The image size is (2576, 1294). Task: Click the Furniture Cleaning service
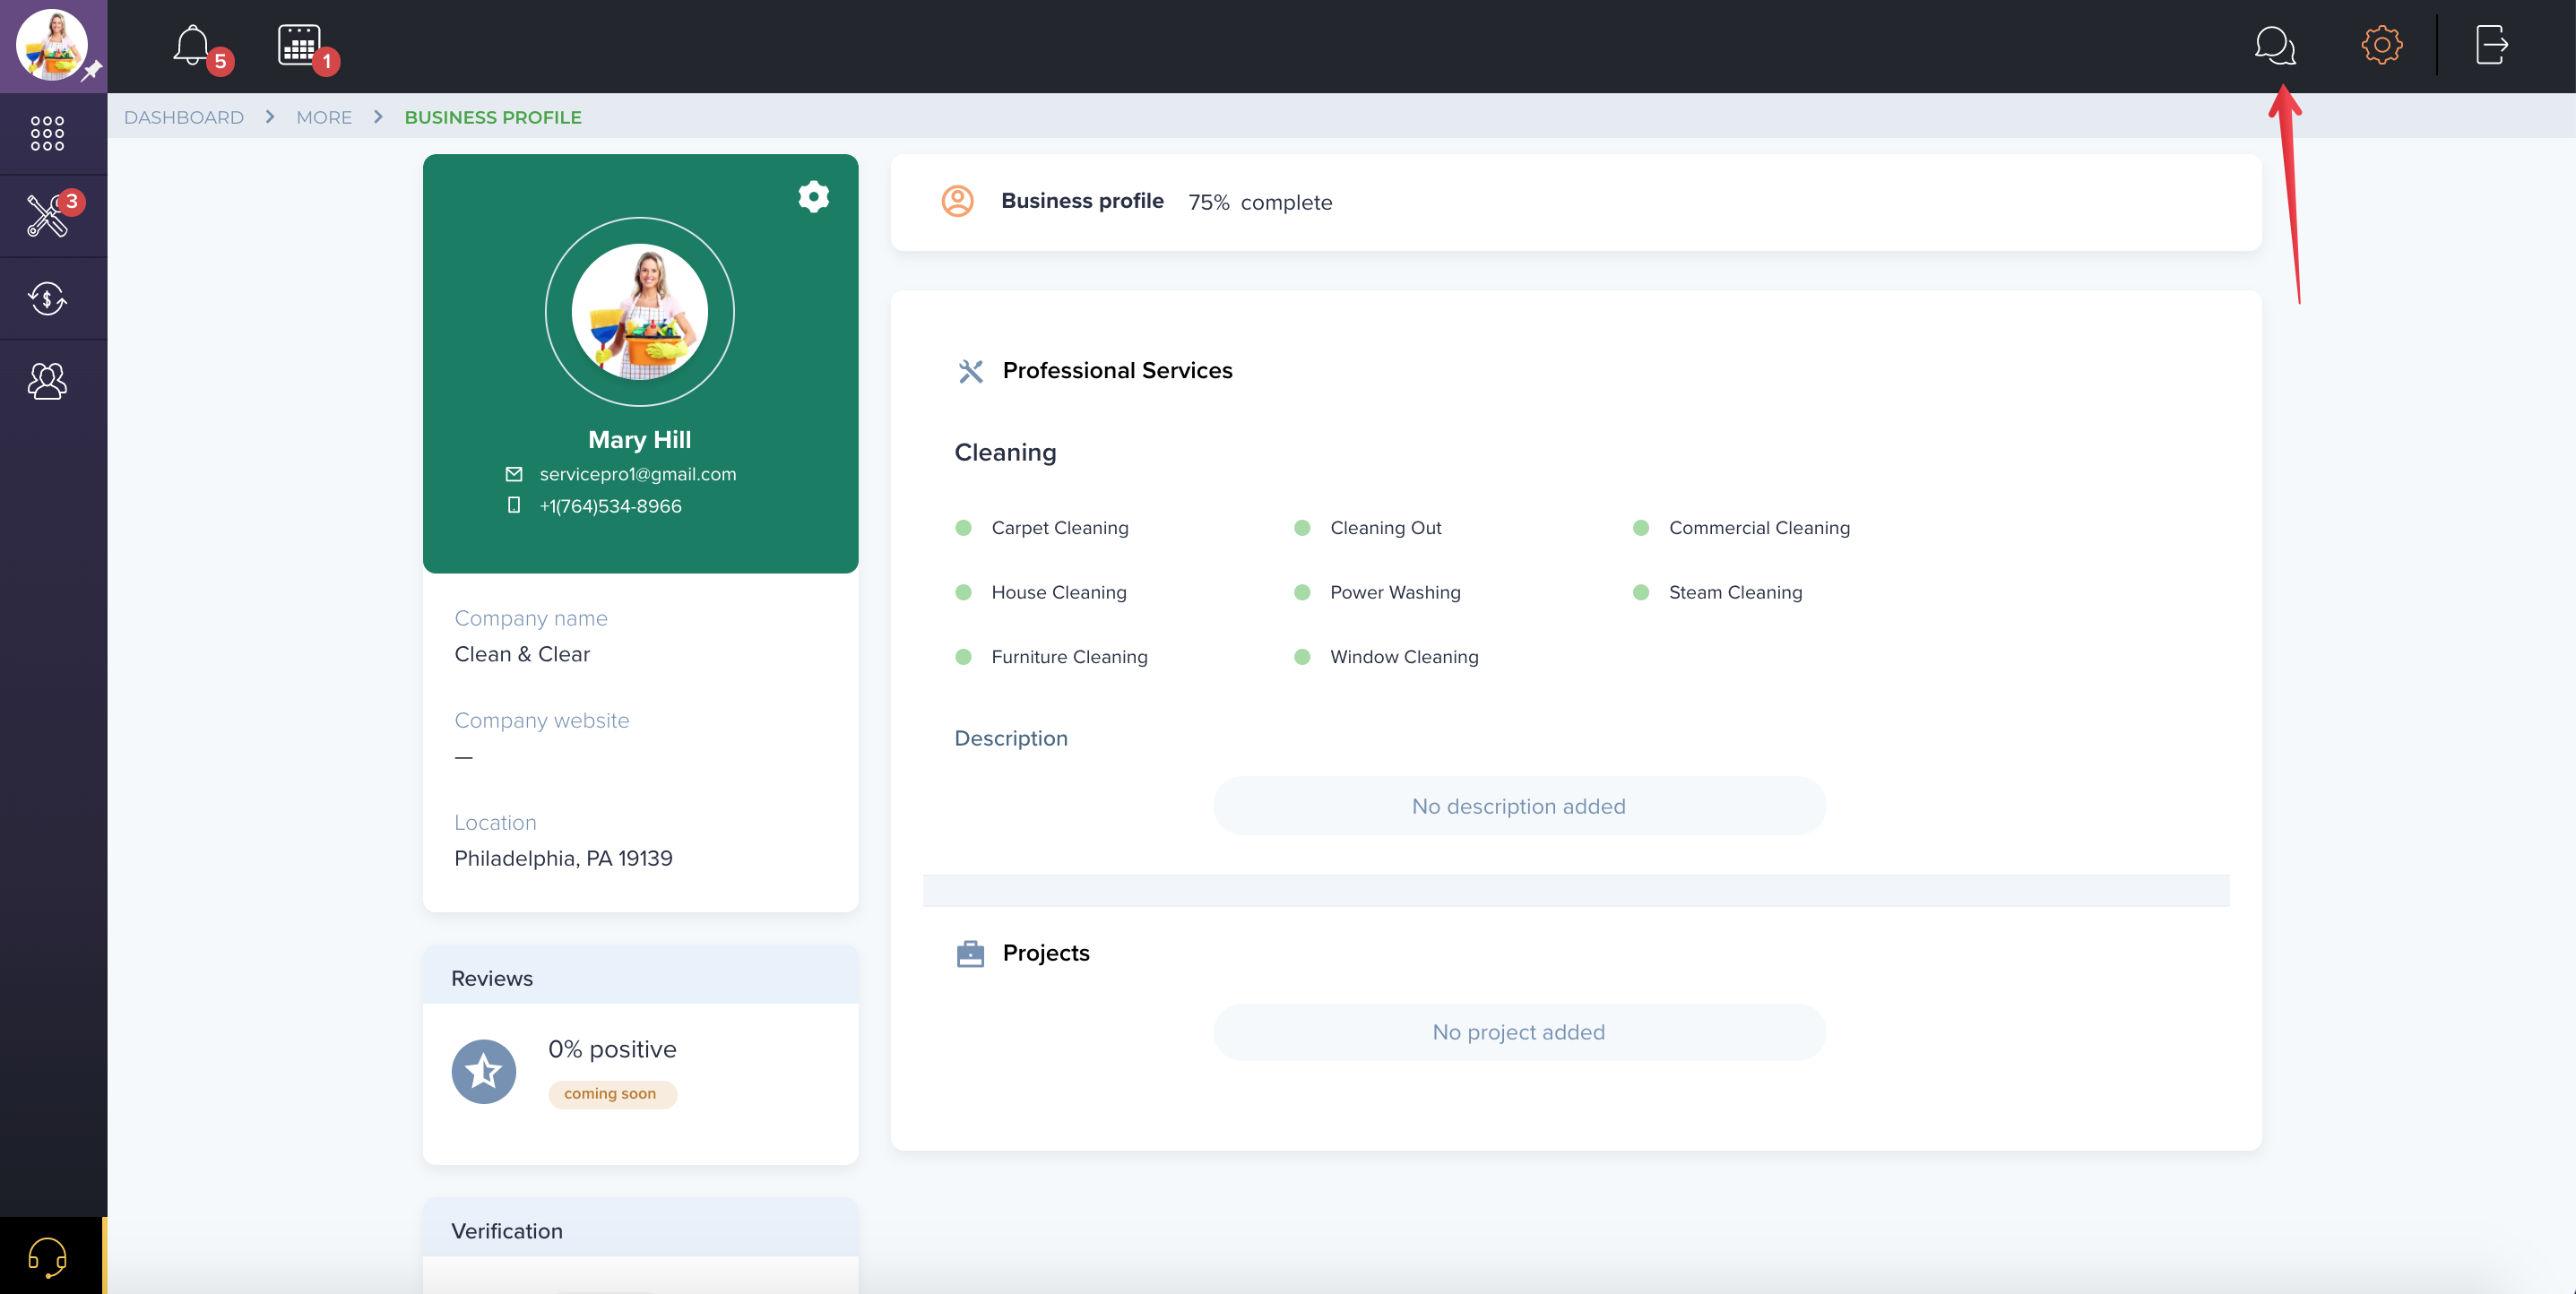click(1069, 657)
